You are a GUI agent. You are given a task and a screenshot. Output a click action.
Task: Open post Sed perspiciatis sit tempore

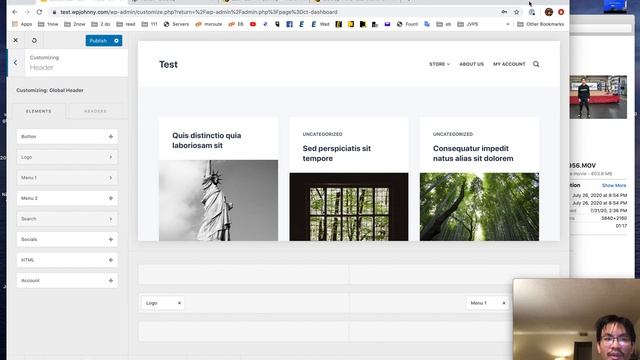tap(337, 153)
